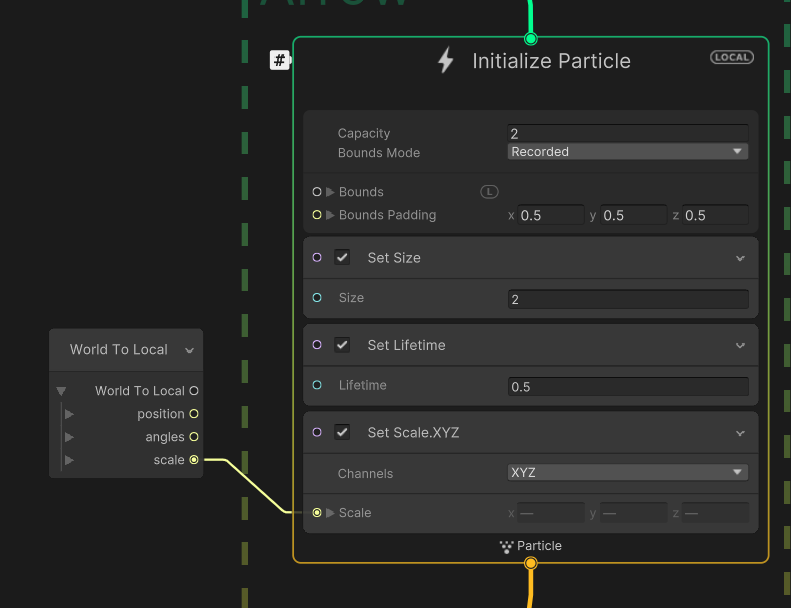
Task: Click the Bounds local-space L icon
Action: [489, 192]
